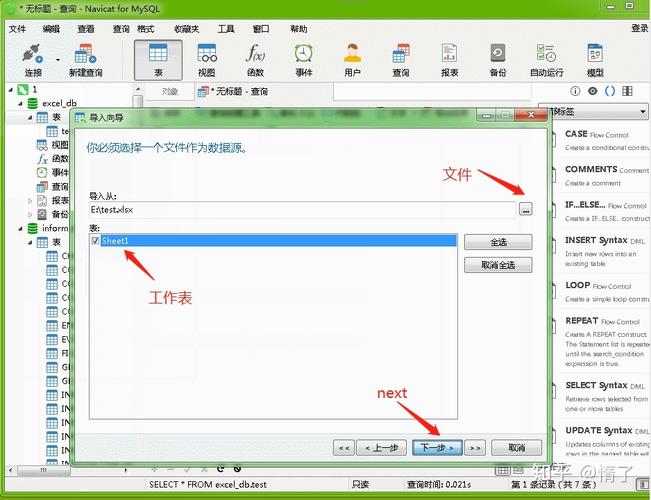651x500 pixels.
Task: Click the code snippet parentheses icon
Action: [610, 91]
